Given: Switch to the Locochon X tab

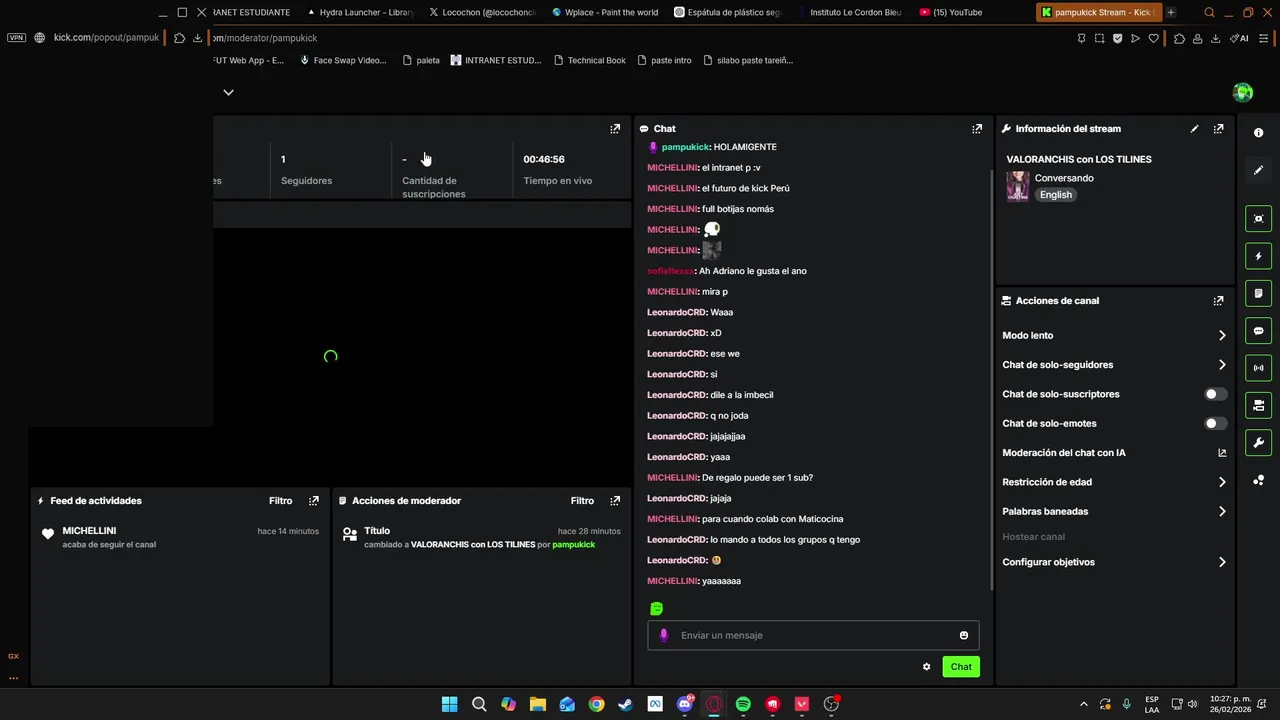Looking at the screenshot, I should pos(481,12).
